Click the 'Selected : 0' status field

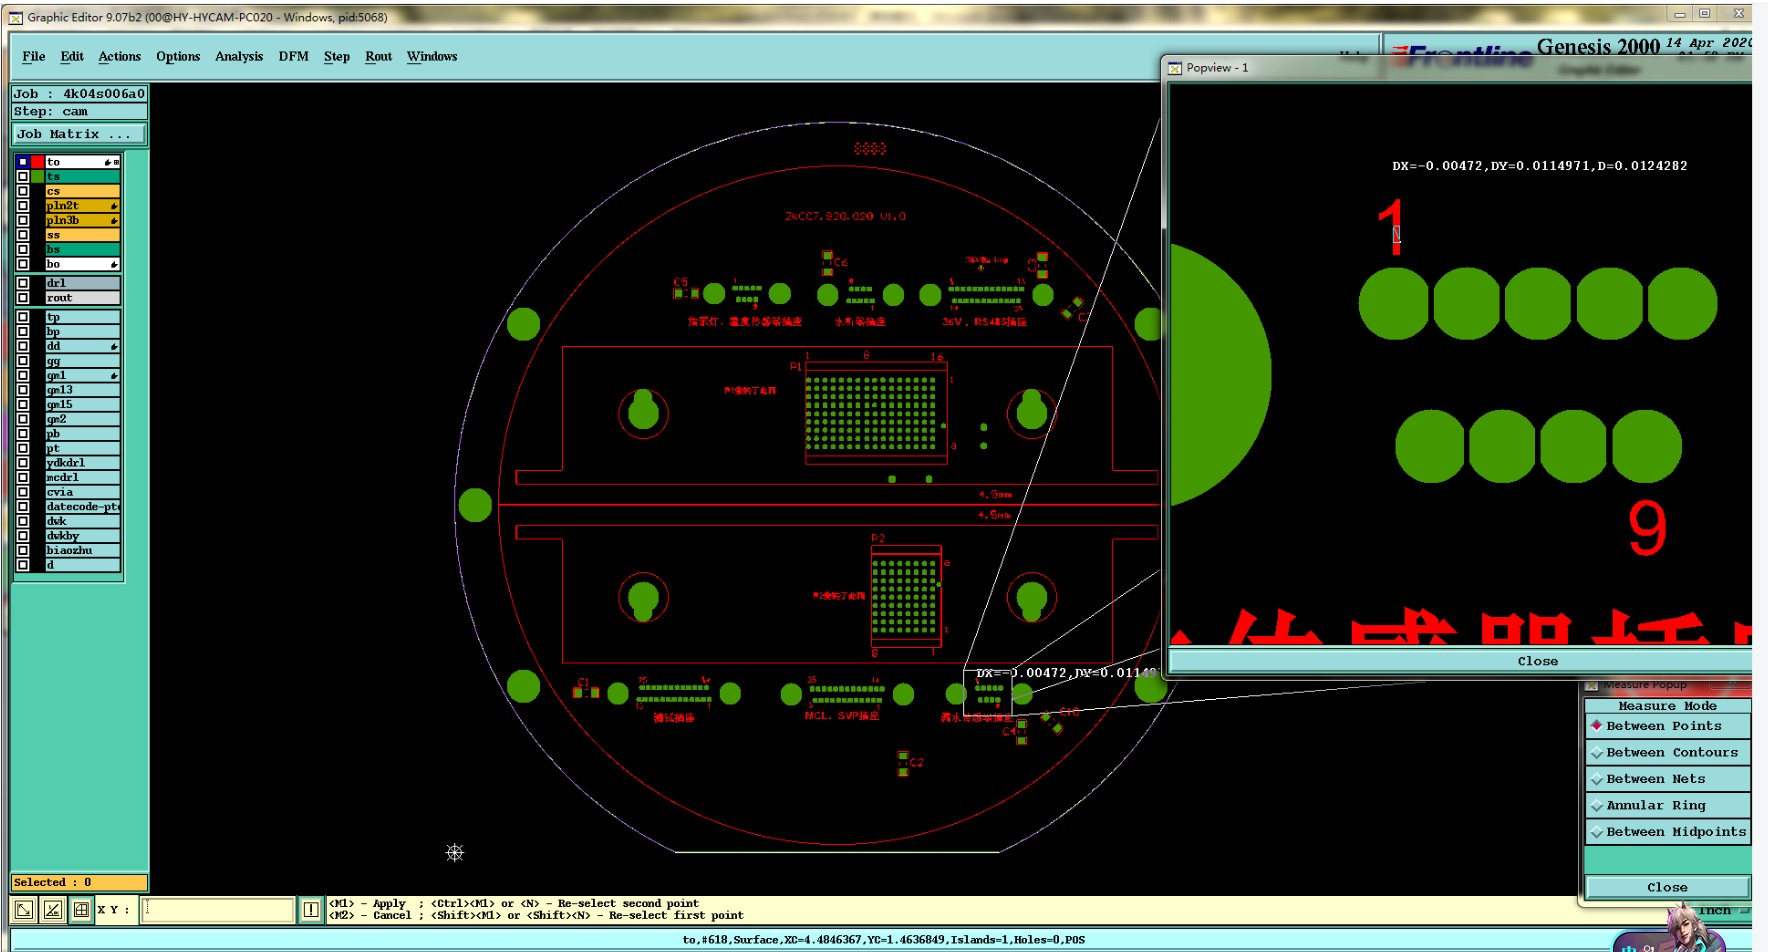tap(79, 882)
